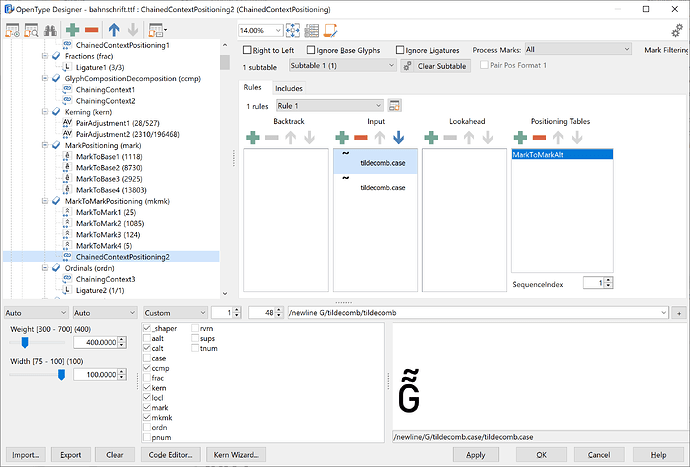Move the Input glyph down

pyautogui.click(x=398, y=136)
